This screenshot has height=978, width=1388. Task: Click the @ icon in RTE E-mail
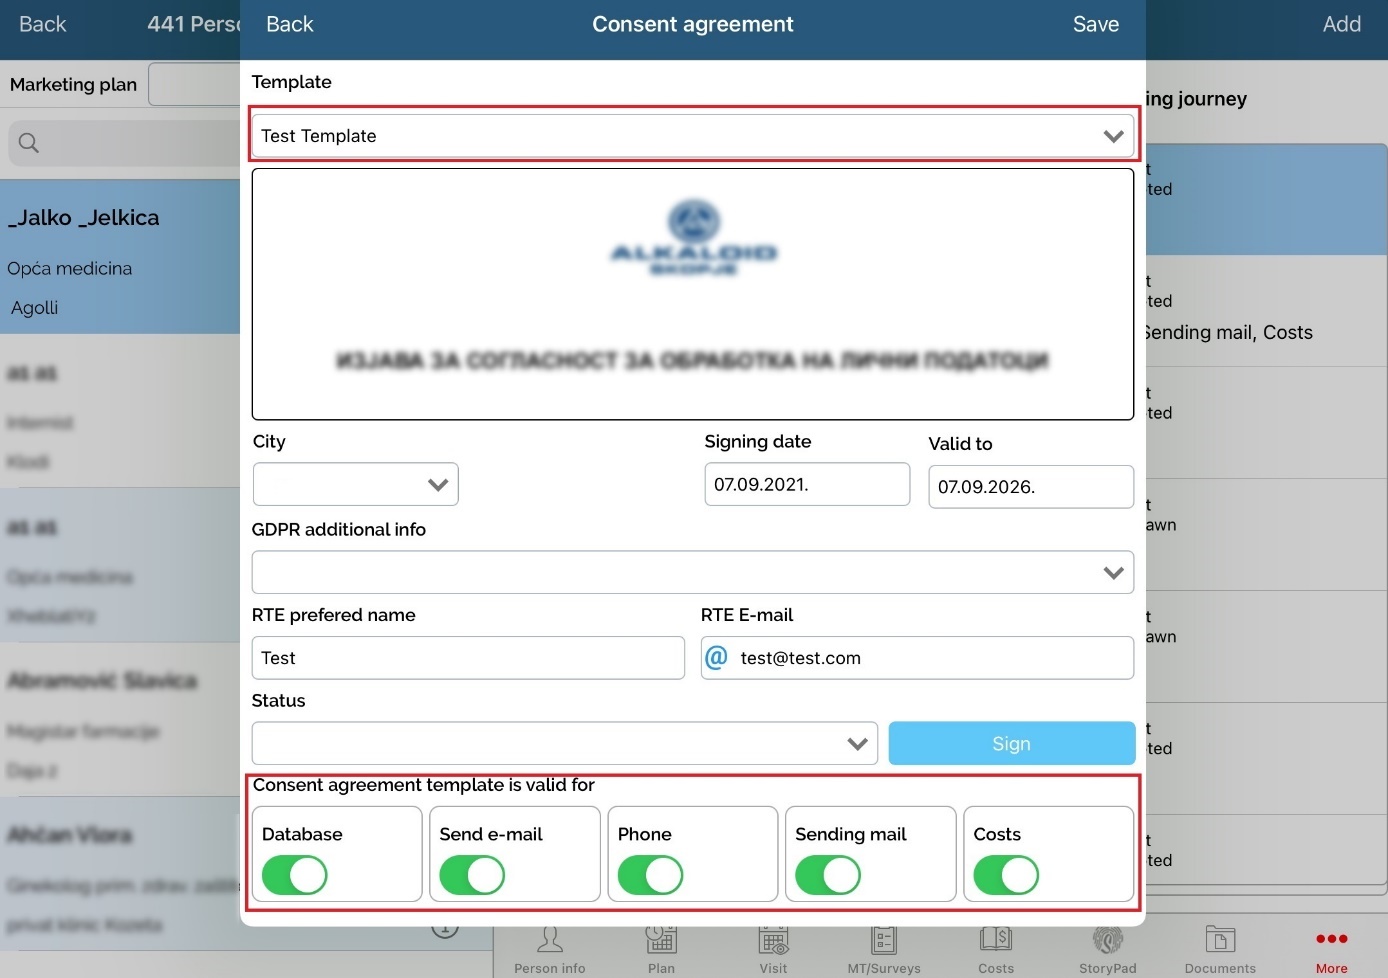pyautogui.click(x=716, y=657)
